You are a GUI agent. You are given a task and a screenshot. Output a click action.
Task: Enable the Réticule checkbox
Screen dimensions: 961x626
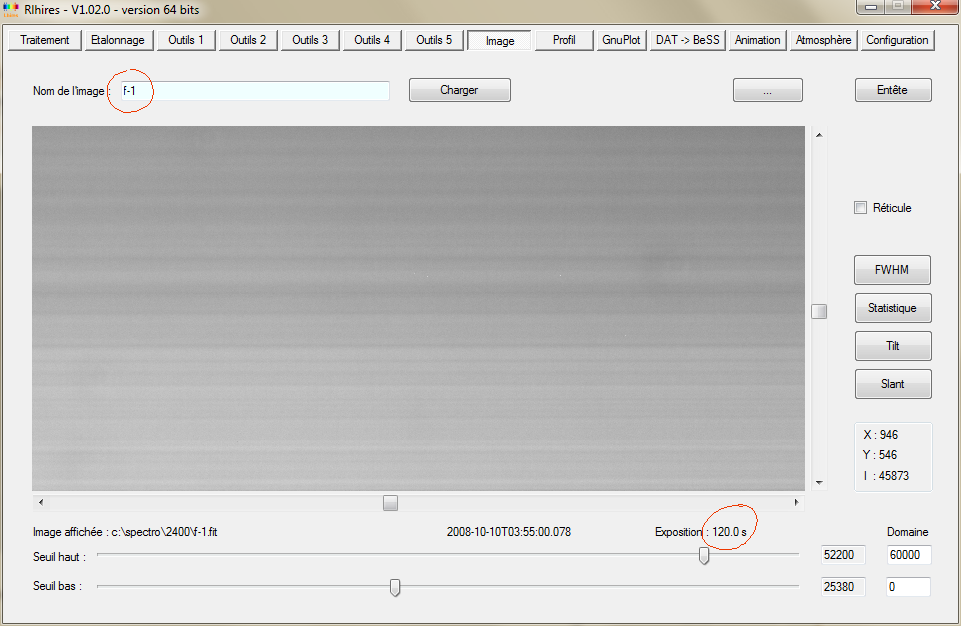860,208
